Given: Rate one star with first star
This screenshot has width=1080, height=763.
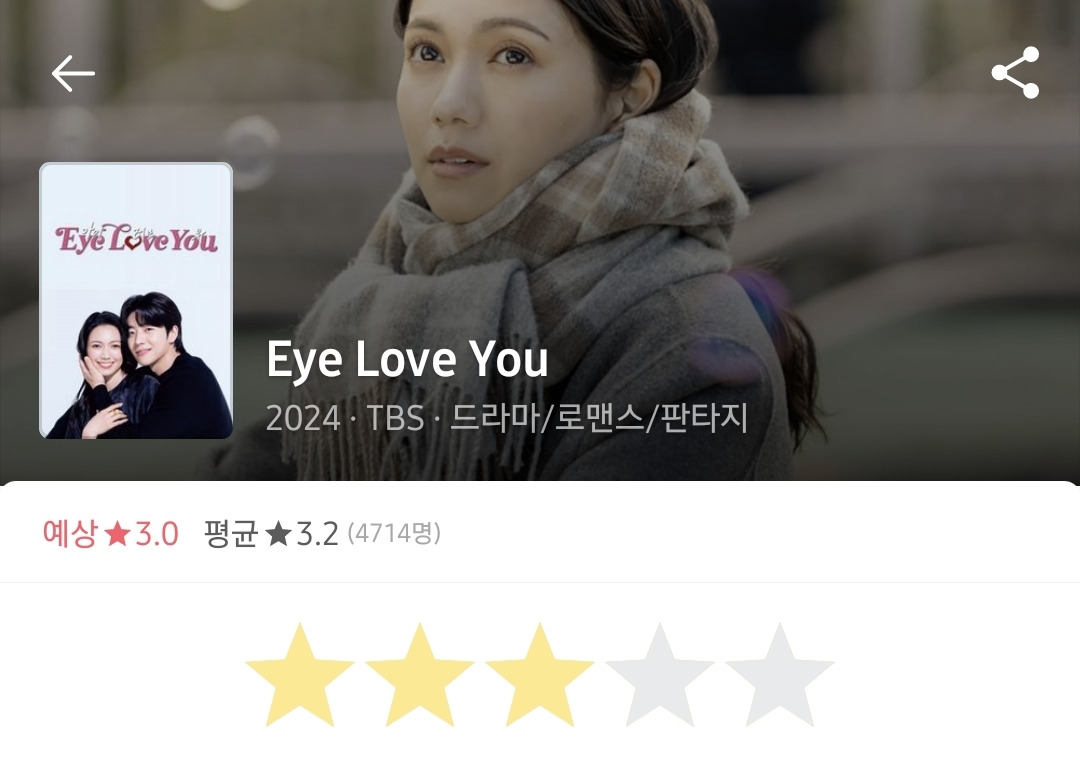Looking at the screenshot, I should point(300,675).
